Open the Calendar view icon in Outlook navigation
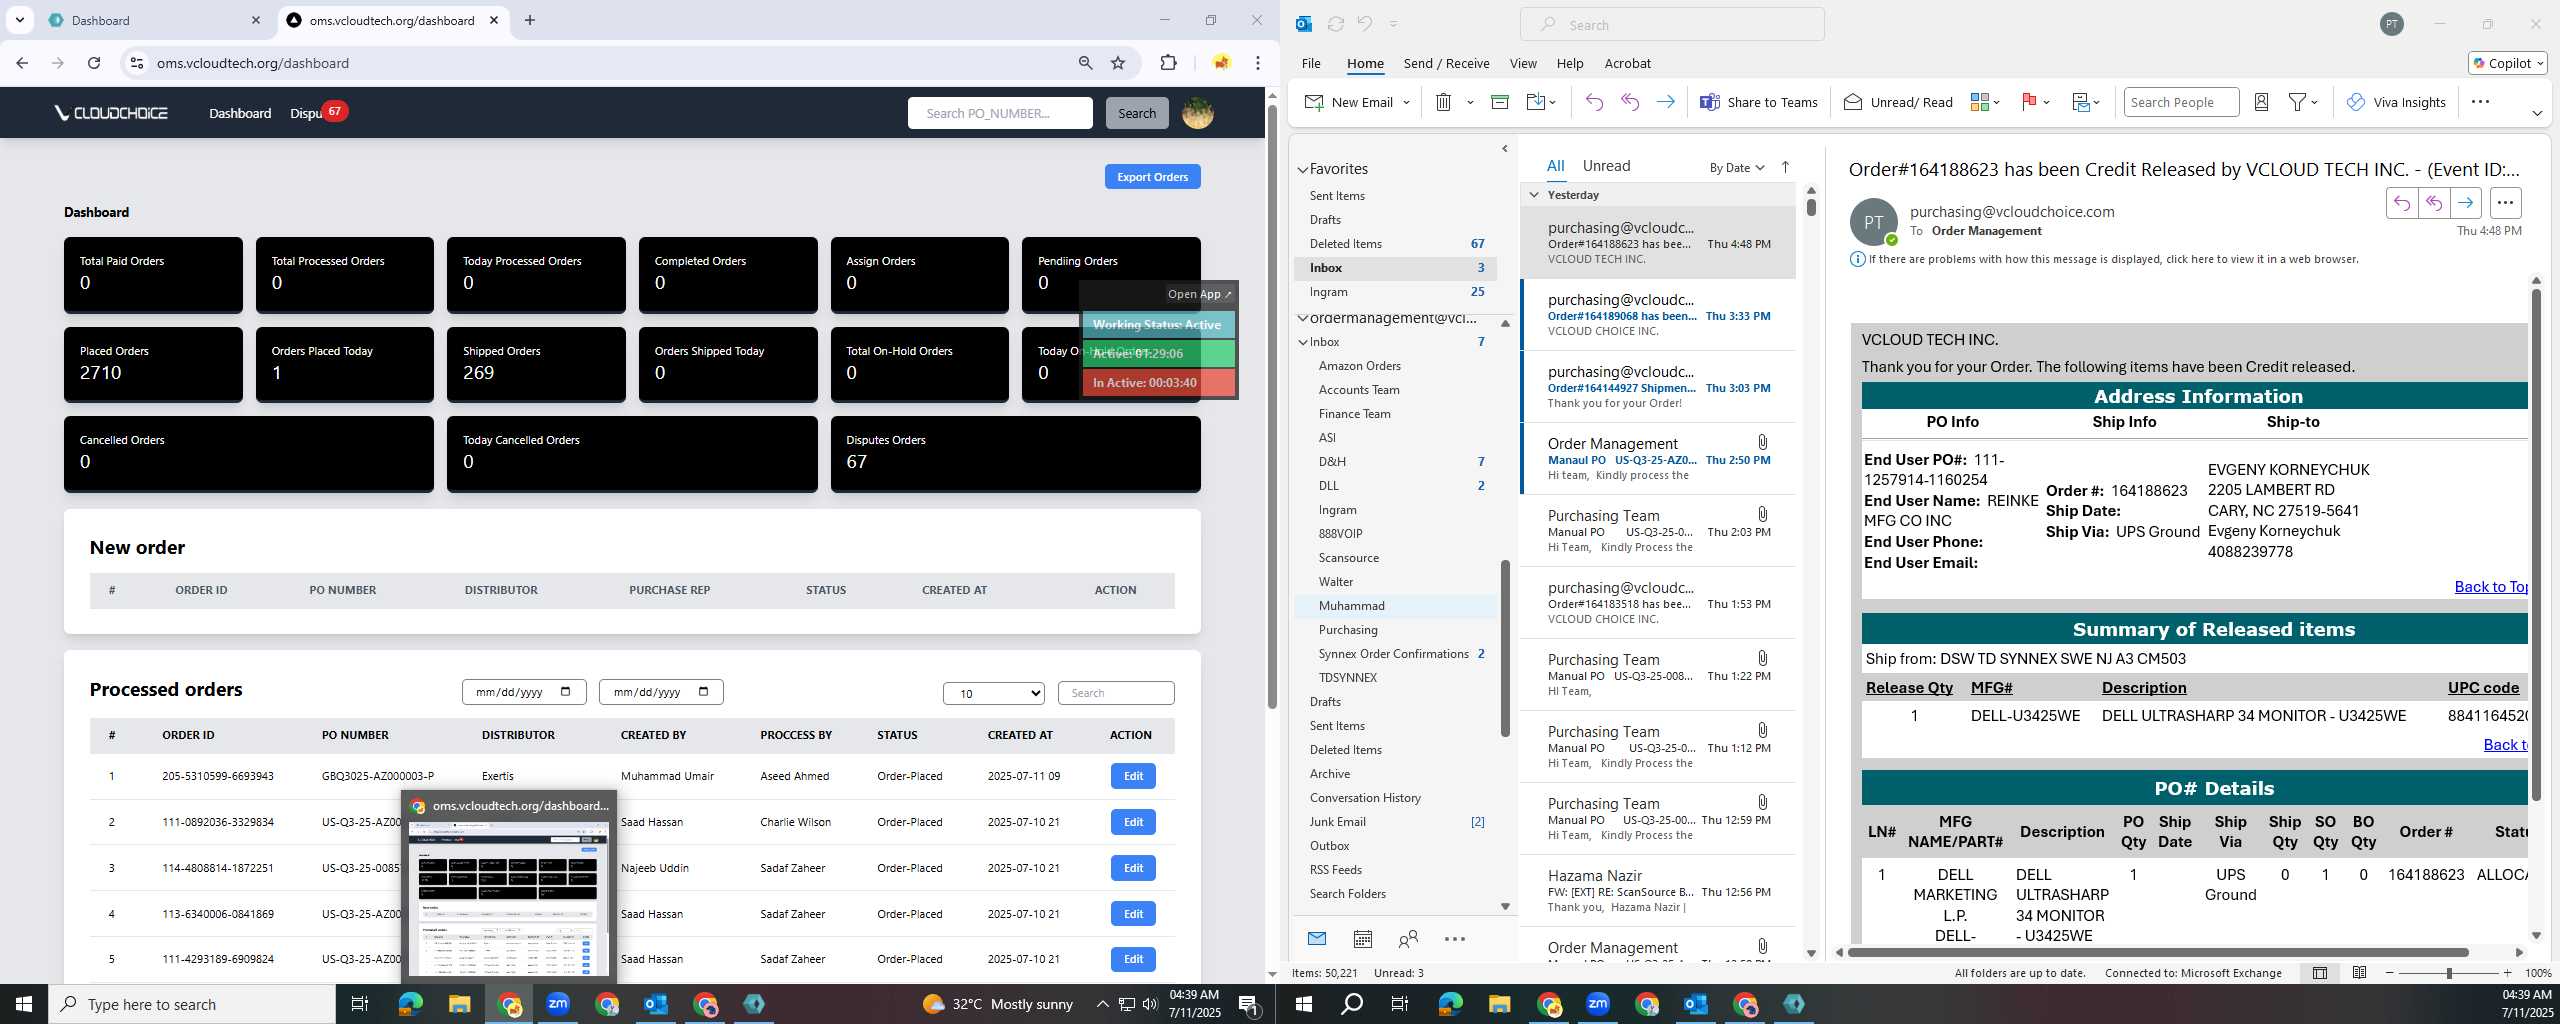Screen dimensions: 2560x1024 click(1362, 939)
